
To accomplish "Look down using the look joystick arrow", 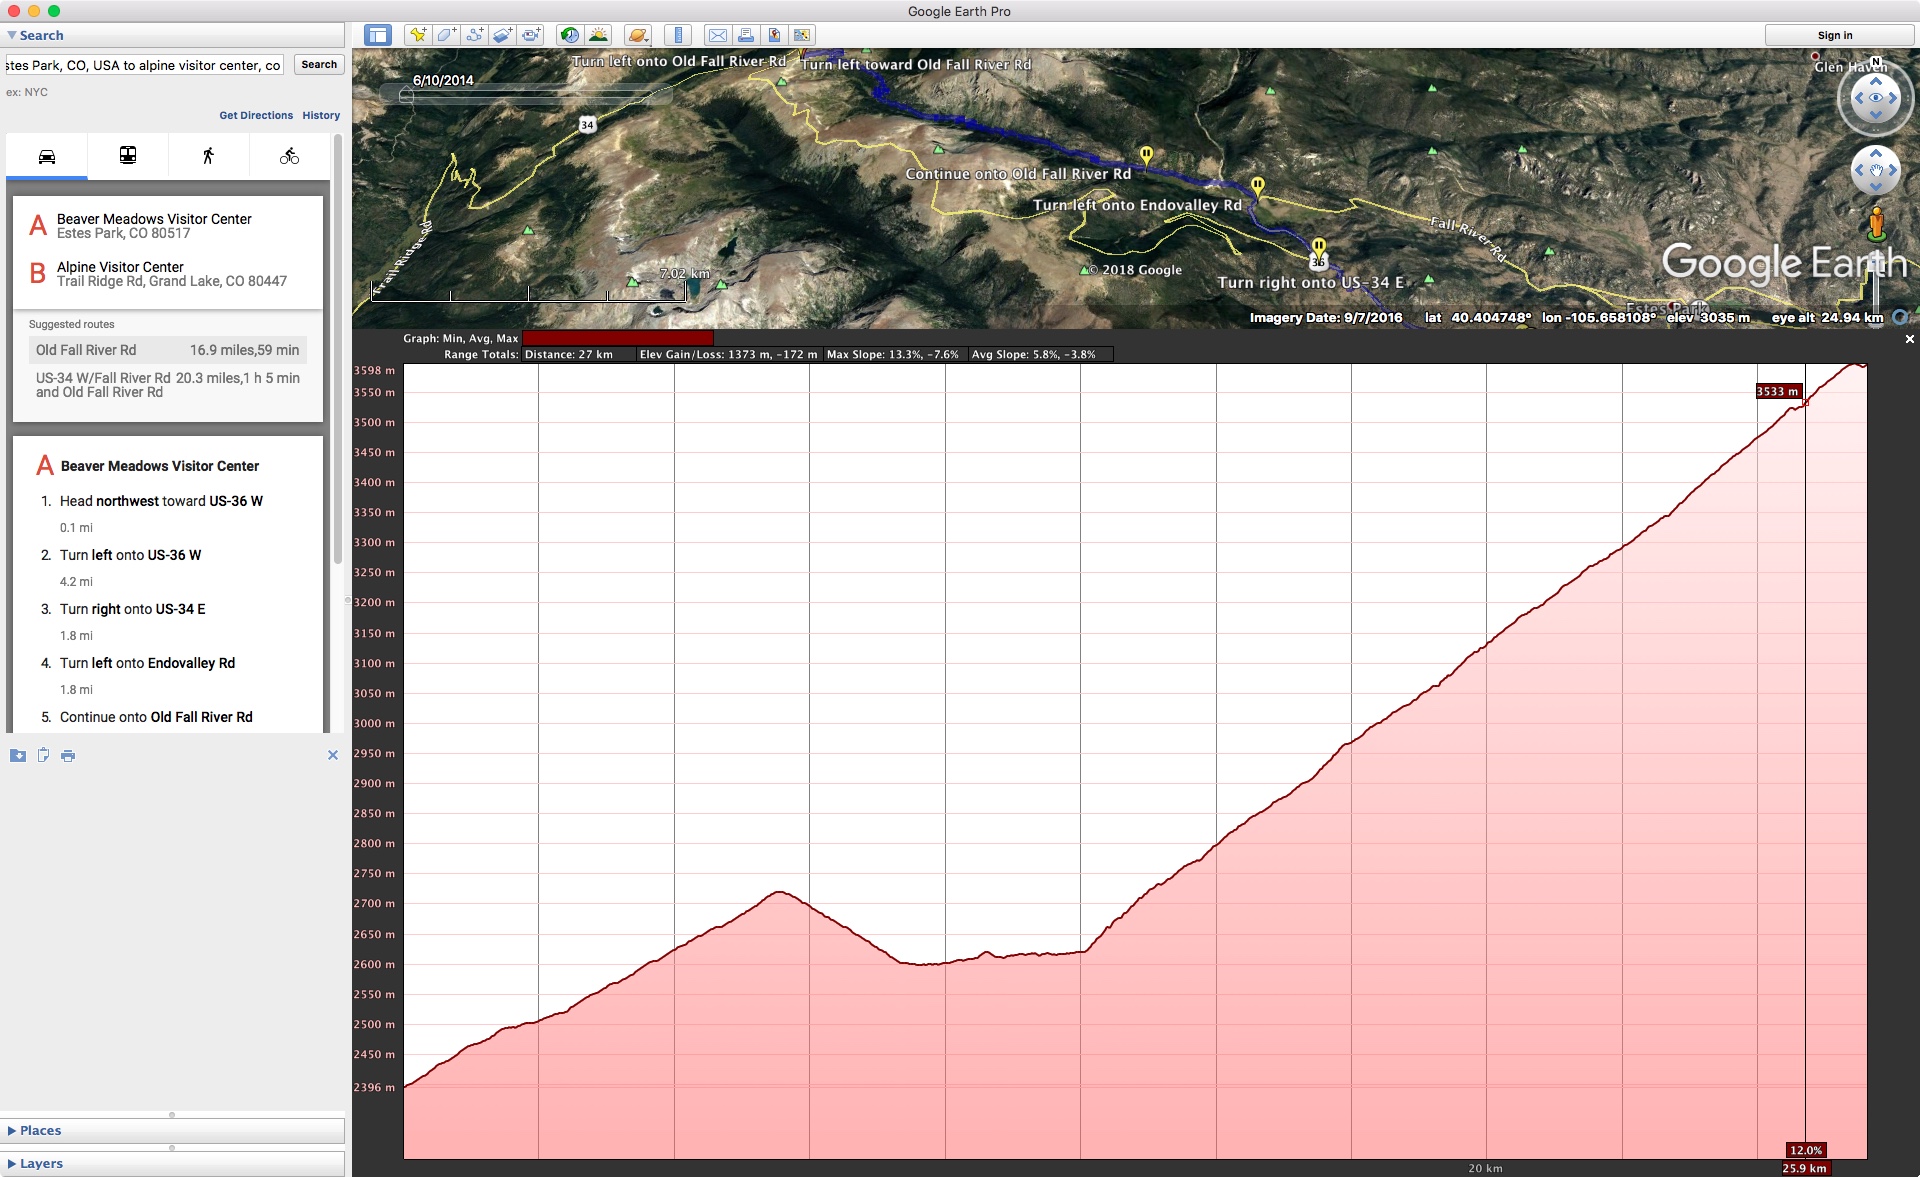I will coord(1876,115).
